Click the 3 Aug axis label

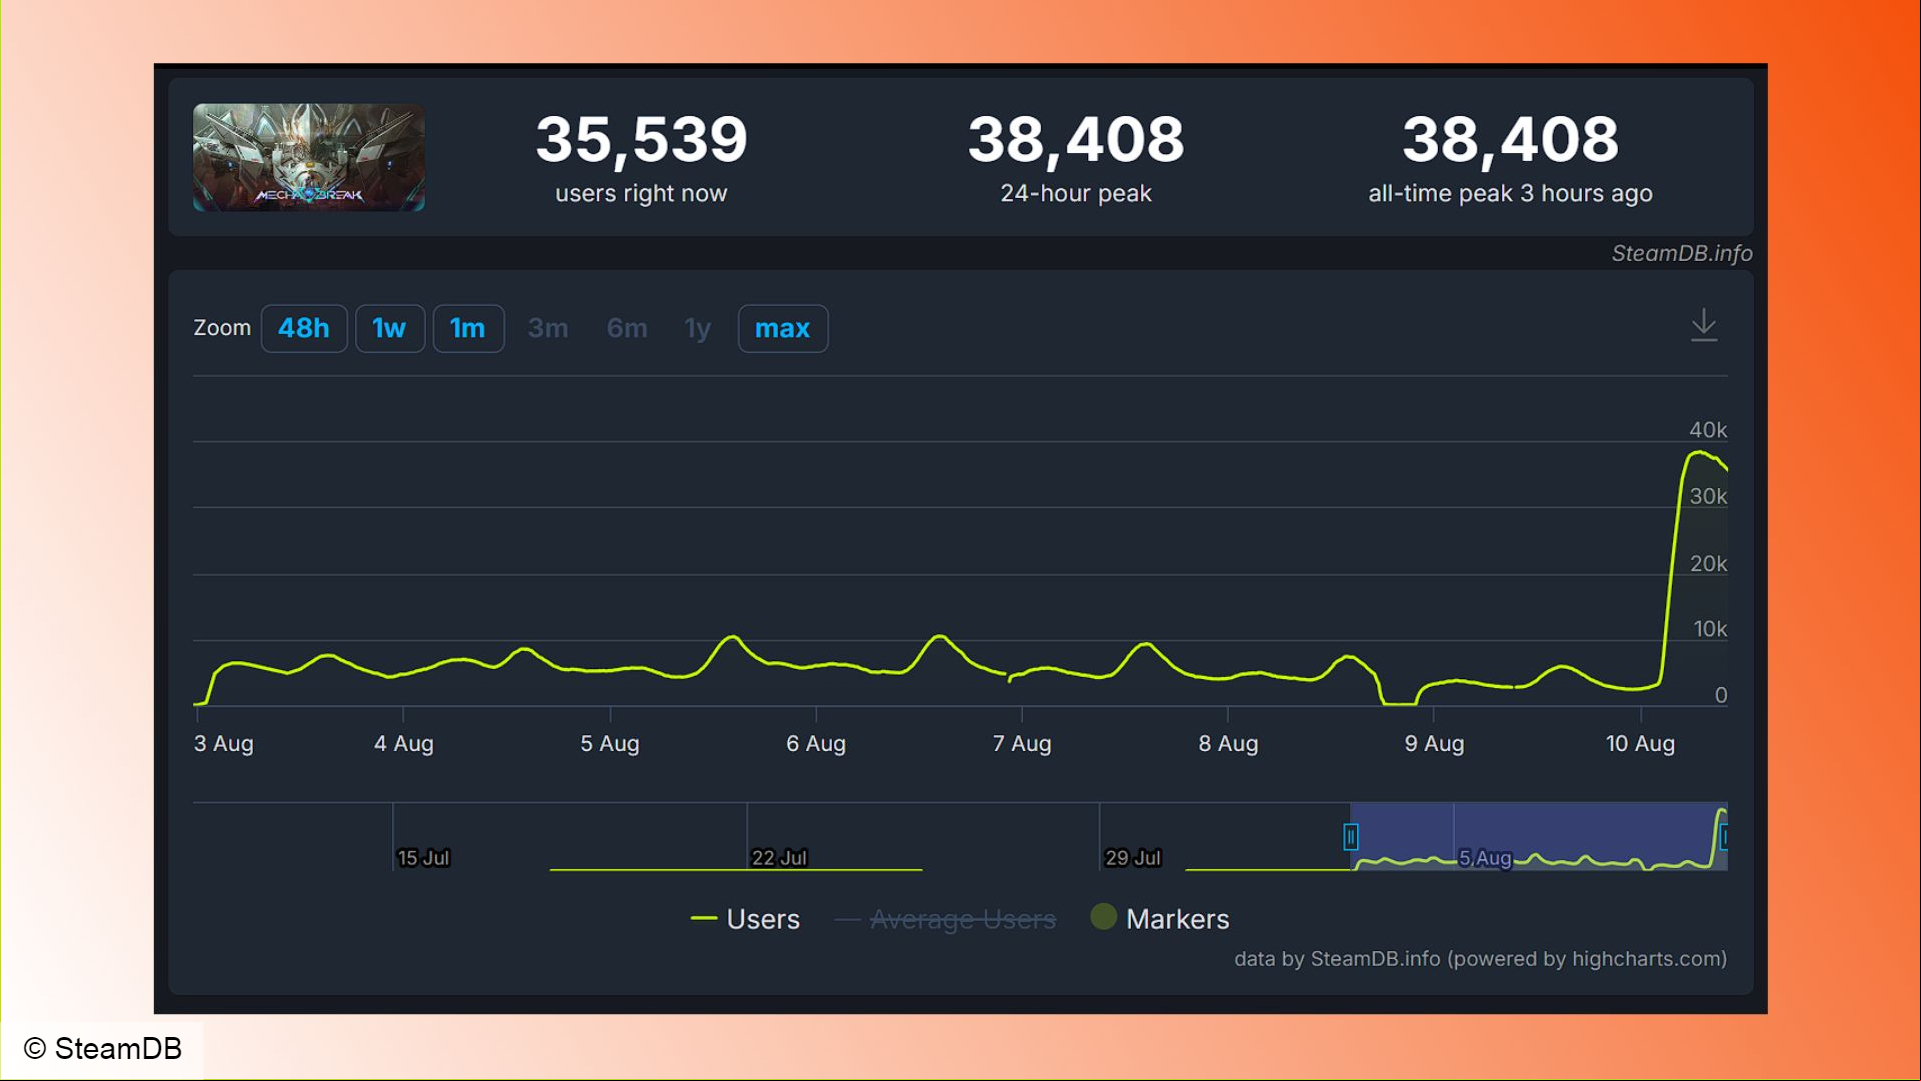(224, 744)
